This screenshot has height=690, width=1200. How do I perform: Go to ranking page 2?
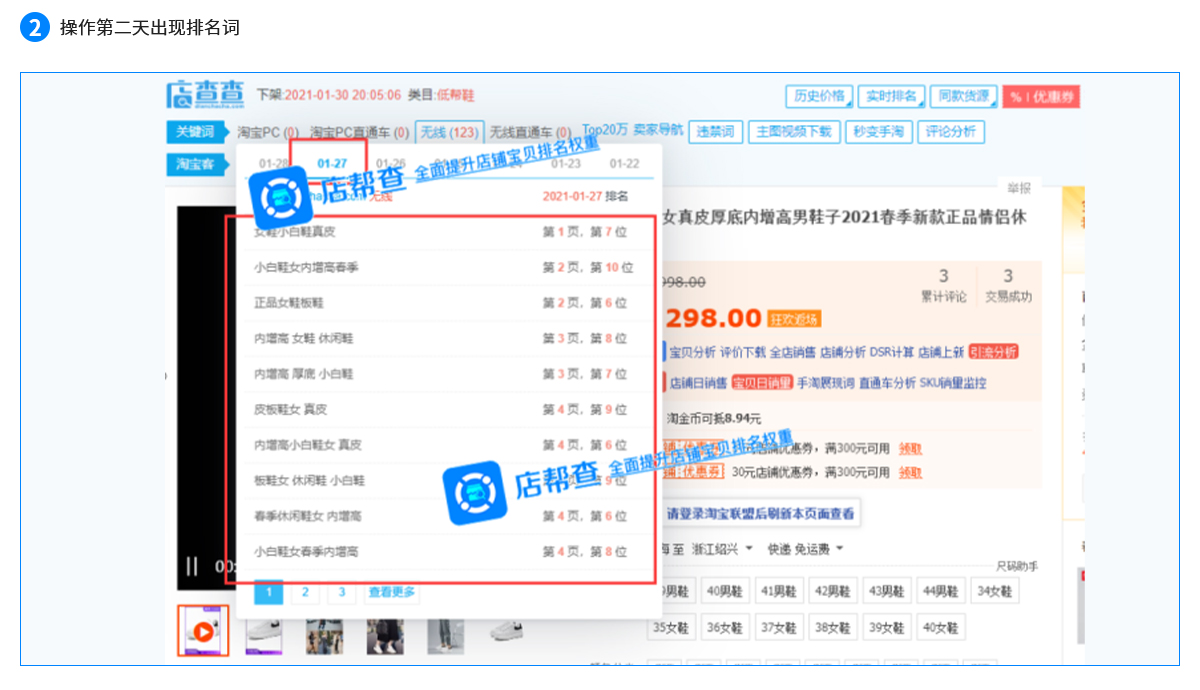(305, 592)
